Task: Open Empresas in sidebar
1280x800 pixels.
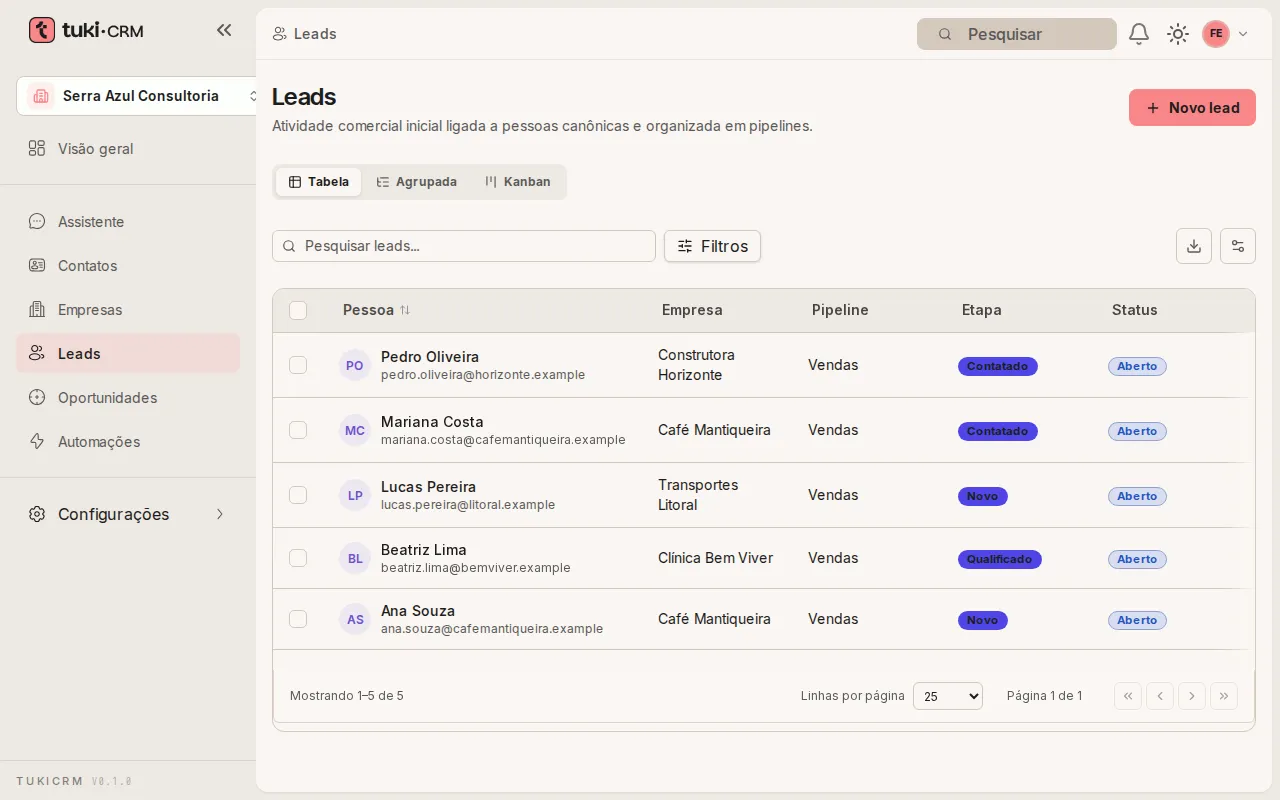Action: click(128, 310)
